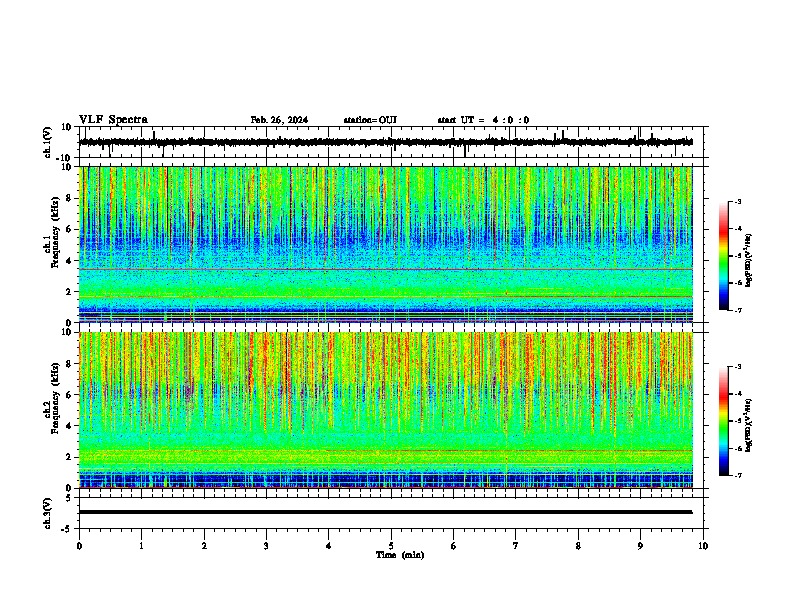The height and width of the screenshot is (612, 792).
Task: Click the -5 tick on ch.3(V) axis
Action: [x=67, y=529]
